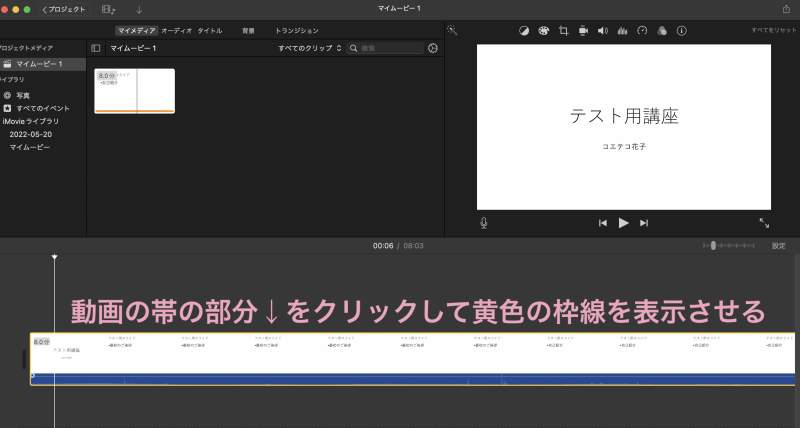Switch to トランジション tab
Viewport: 800px width, 428px height.
pos(297,31)
